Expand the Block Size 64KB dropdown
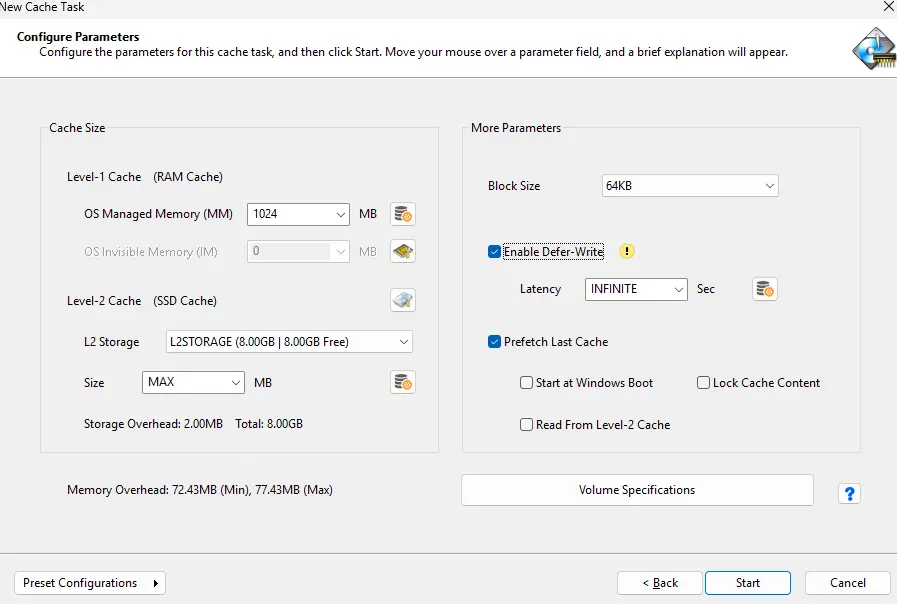Viewport: 897px width, 604px height. pyautogui.click(x=690, y=186)
